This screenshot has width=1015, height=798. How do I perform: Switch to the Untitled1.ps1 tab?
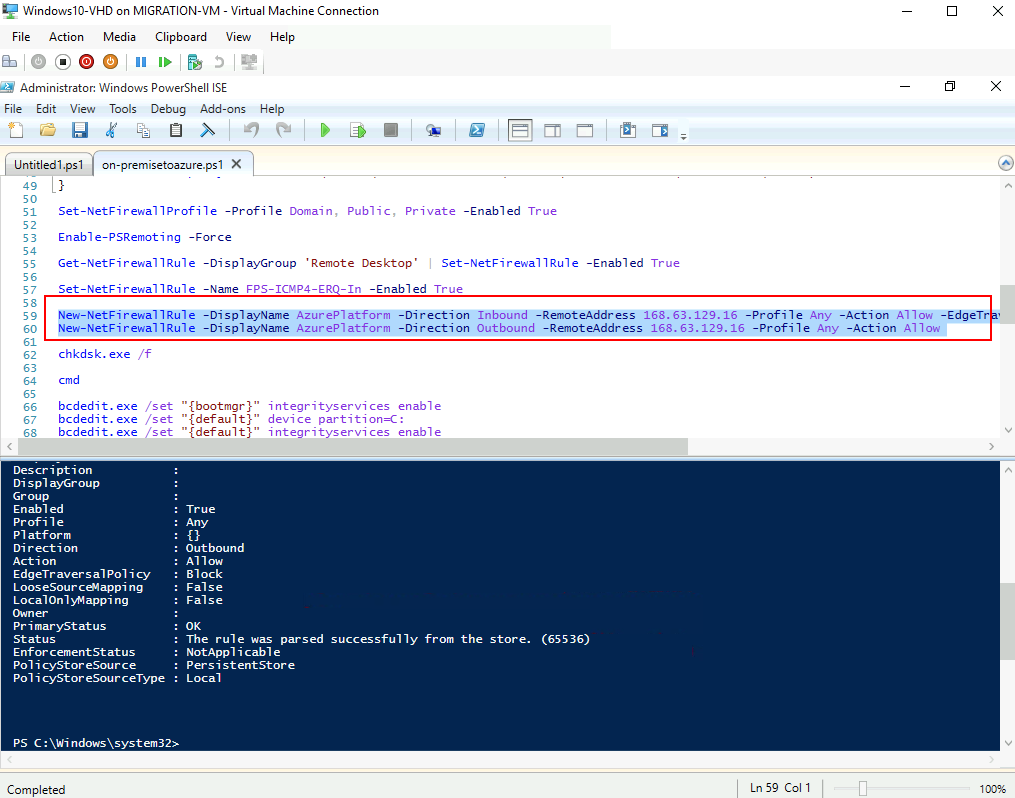(x=49, y=164)
